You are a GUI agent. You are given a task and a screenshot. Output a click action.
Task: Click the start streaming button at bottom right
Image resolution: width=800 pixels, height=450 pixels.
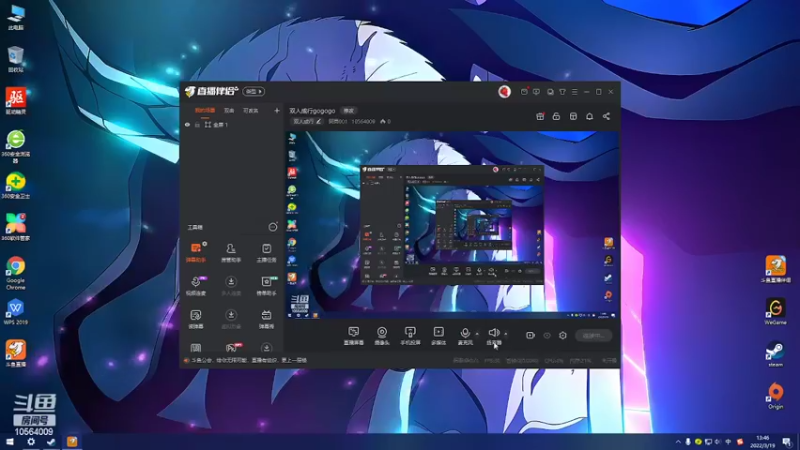coord(593,335)
